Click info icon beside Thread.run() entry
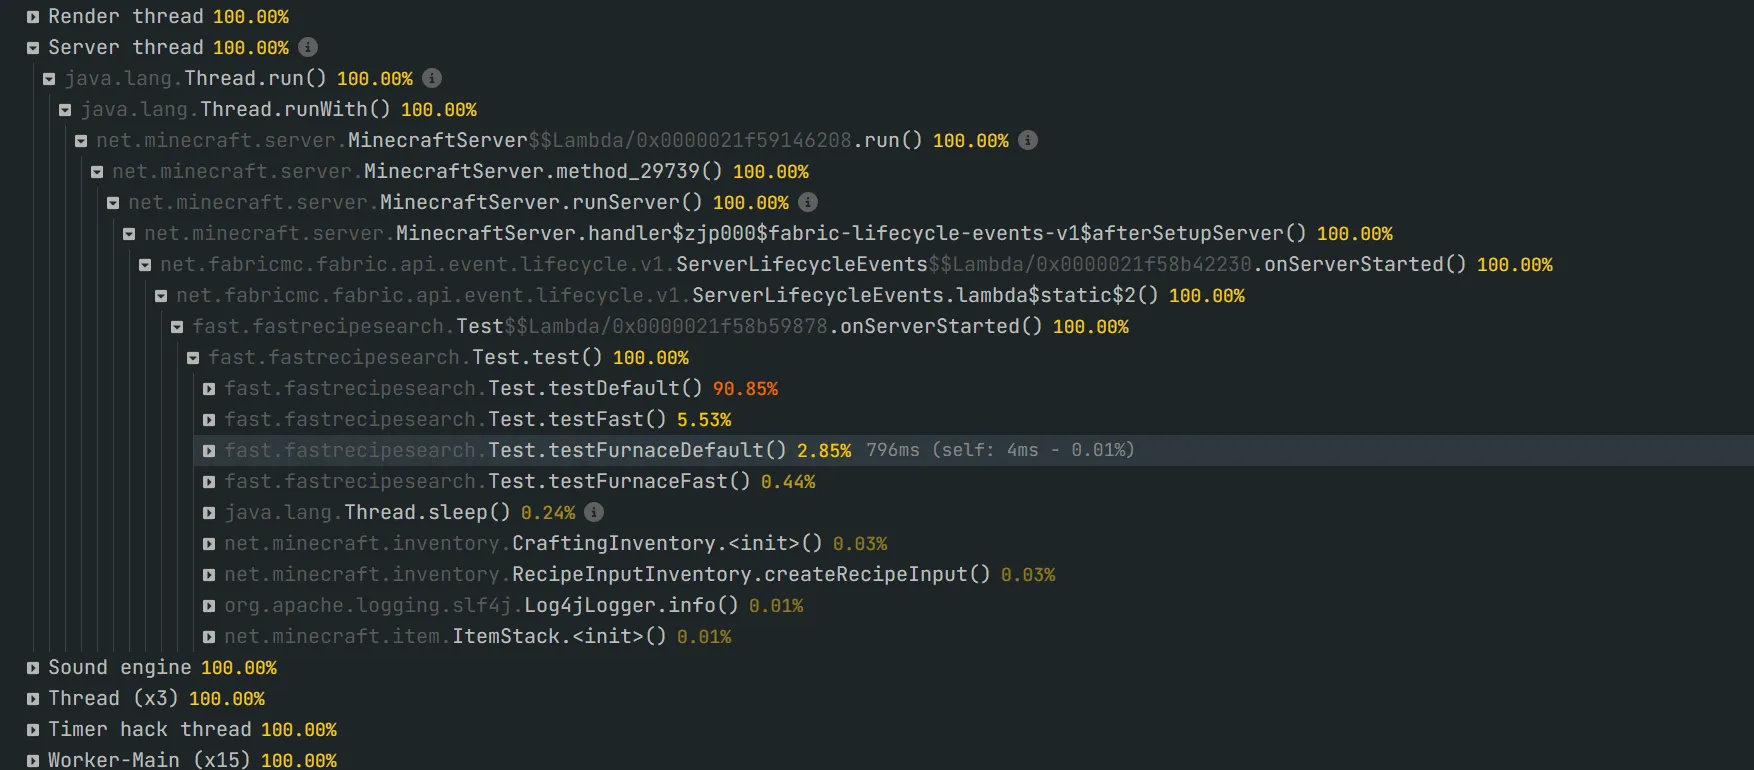The width and height of the screenshot is (1754, 770). [432, 78]
